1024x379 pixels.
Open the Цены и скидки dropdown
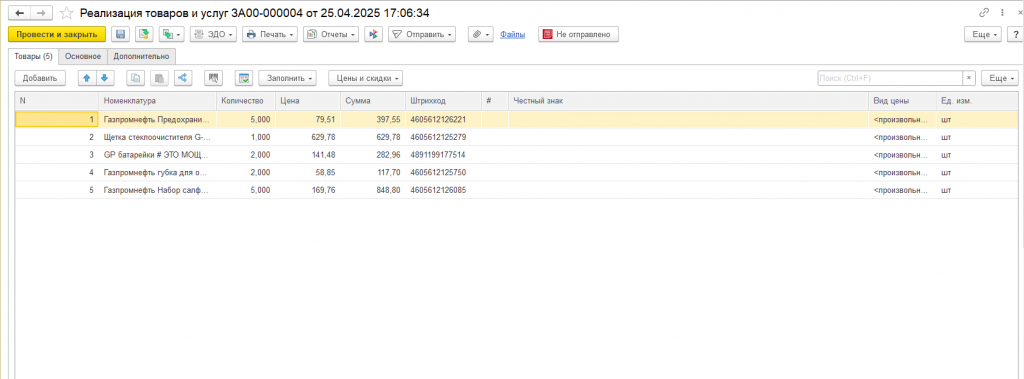pyautogui.click(x=366, y=78)
